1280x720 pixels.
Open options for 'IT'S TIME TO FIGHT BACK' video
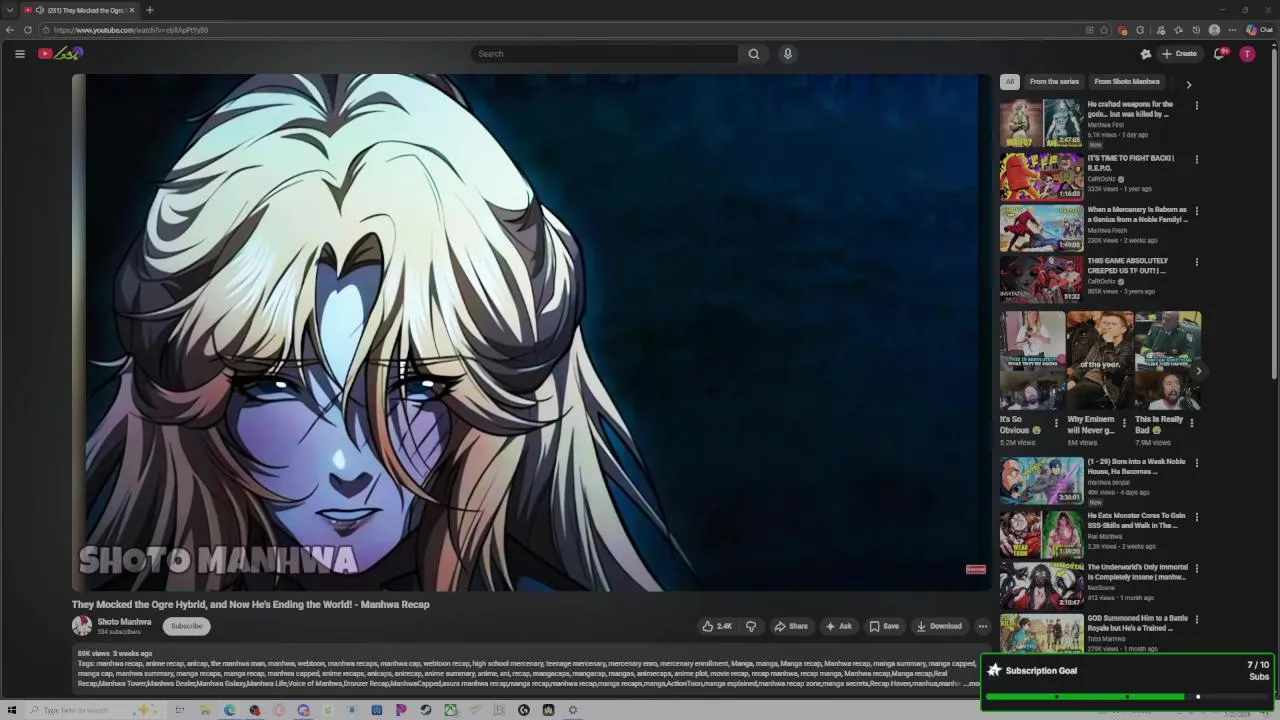[1196, 159]
